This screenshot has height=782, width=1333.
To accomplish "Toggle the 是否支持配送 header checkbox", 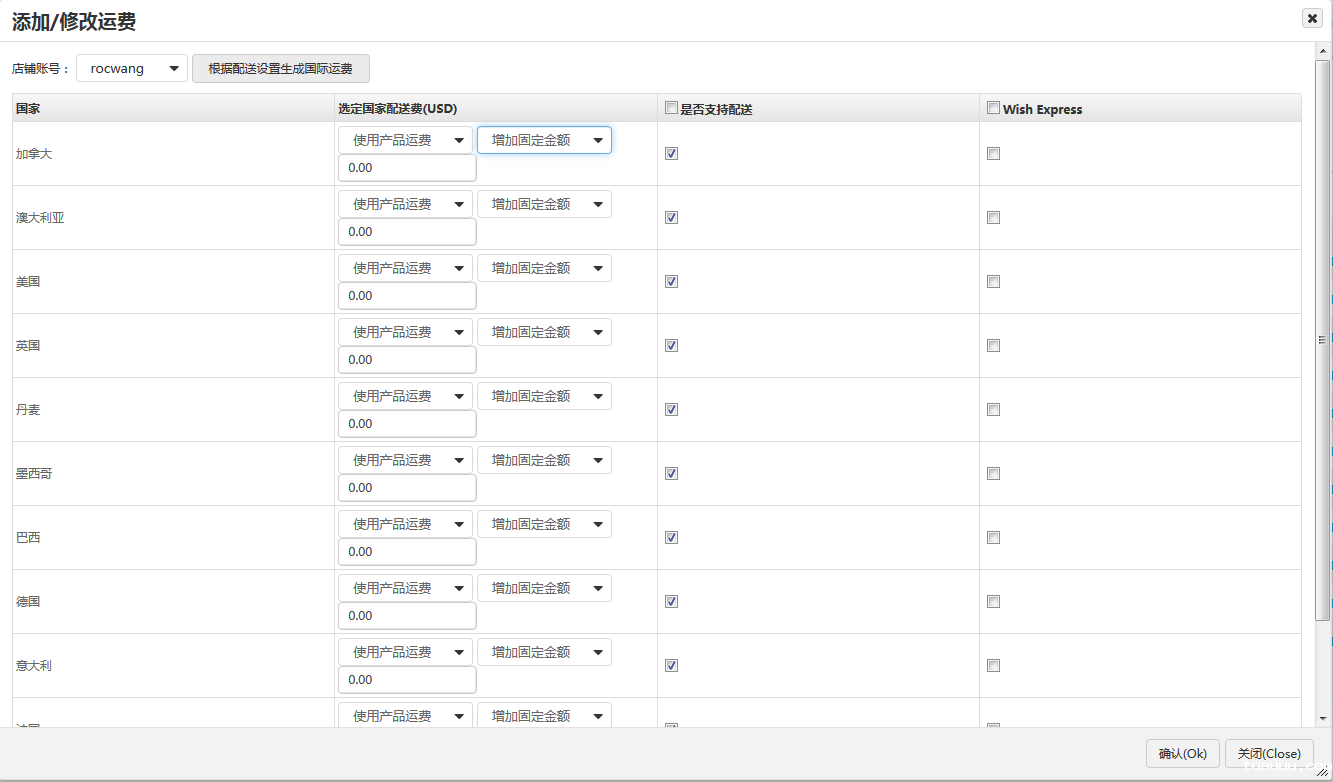I will pos(672,108).
